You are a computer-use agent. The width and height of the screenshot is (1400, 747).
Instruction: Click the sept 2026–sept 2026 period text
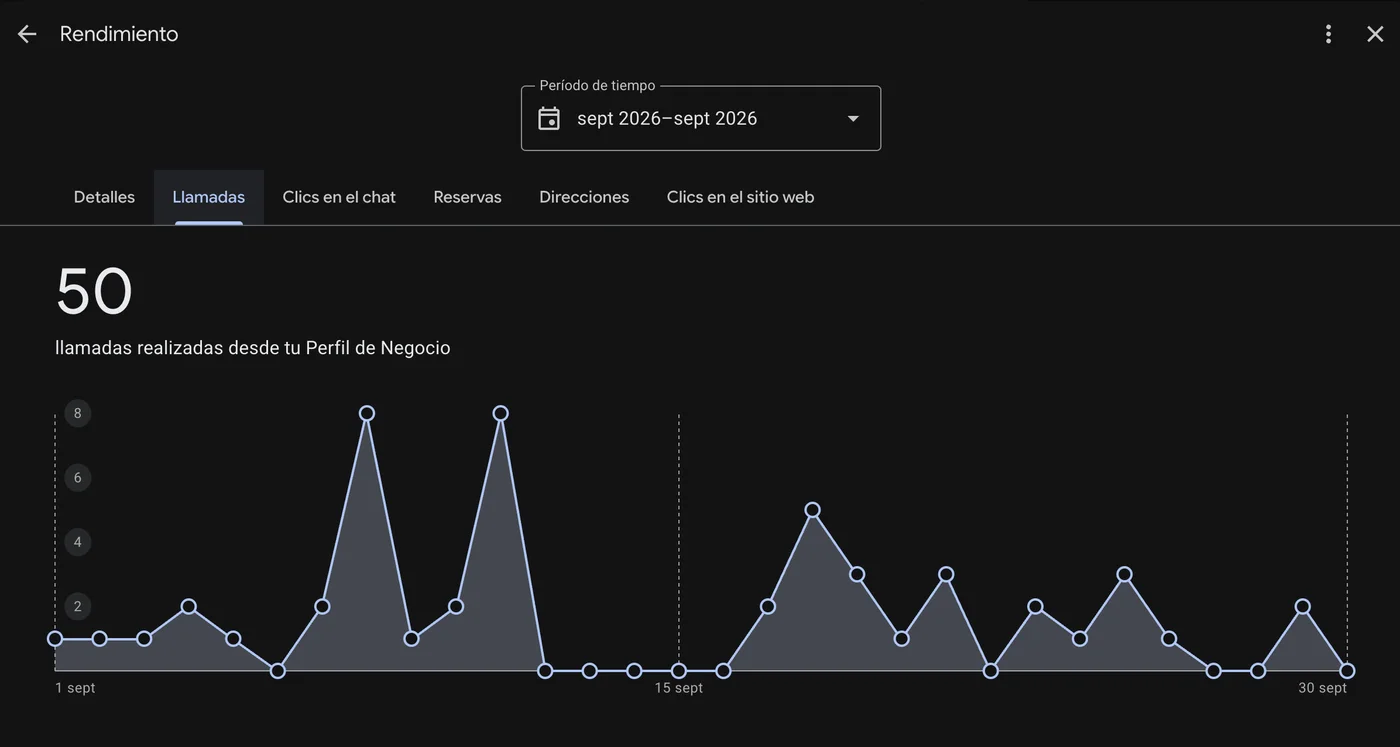click(667, 118)
